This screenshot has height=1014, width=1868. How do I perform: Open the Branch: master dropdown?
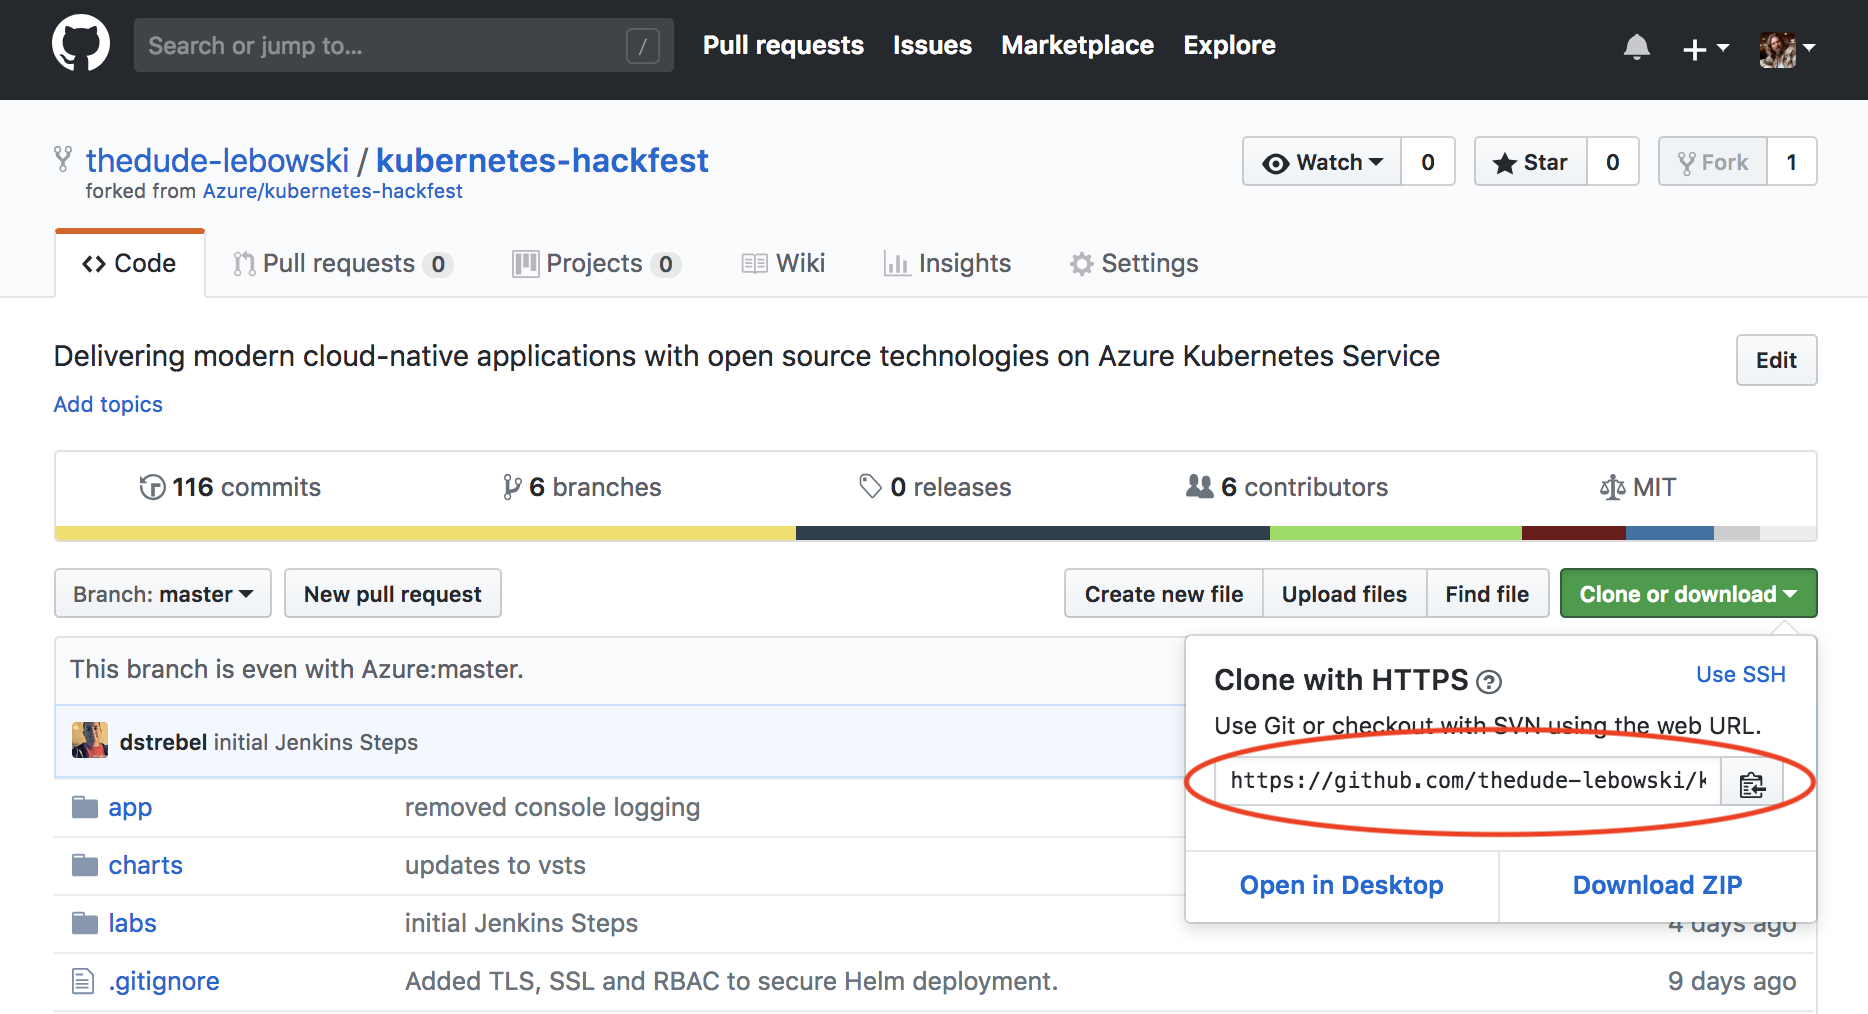[x=163, y=594]
